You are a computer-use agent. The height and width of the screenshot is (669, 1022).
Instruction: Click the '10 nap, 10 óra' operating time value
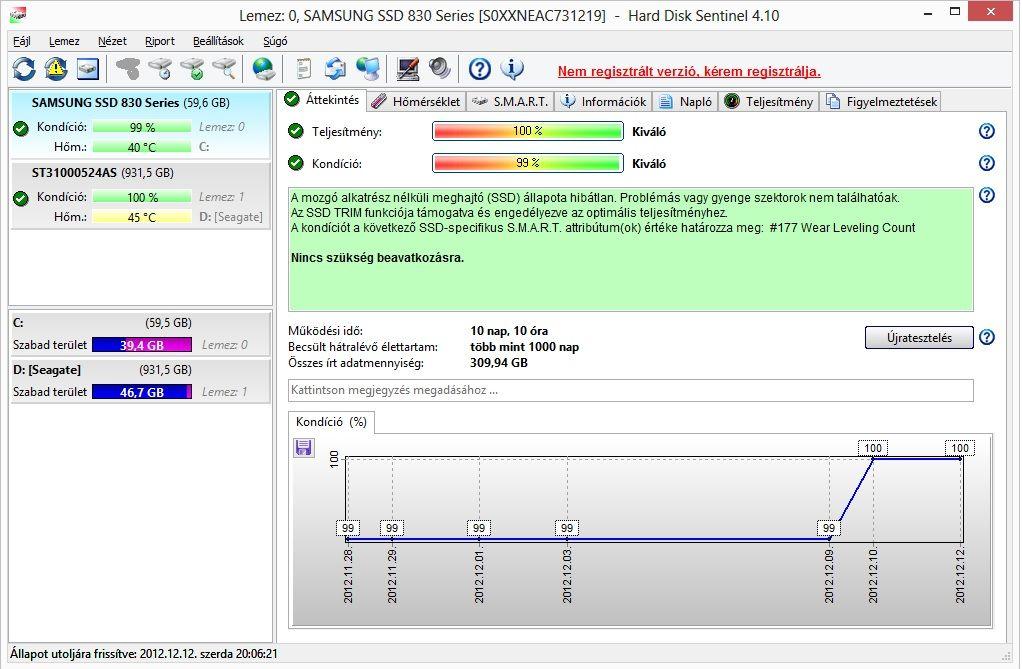(509, 331)
